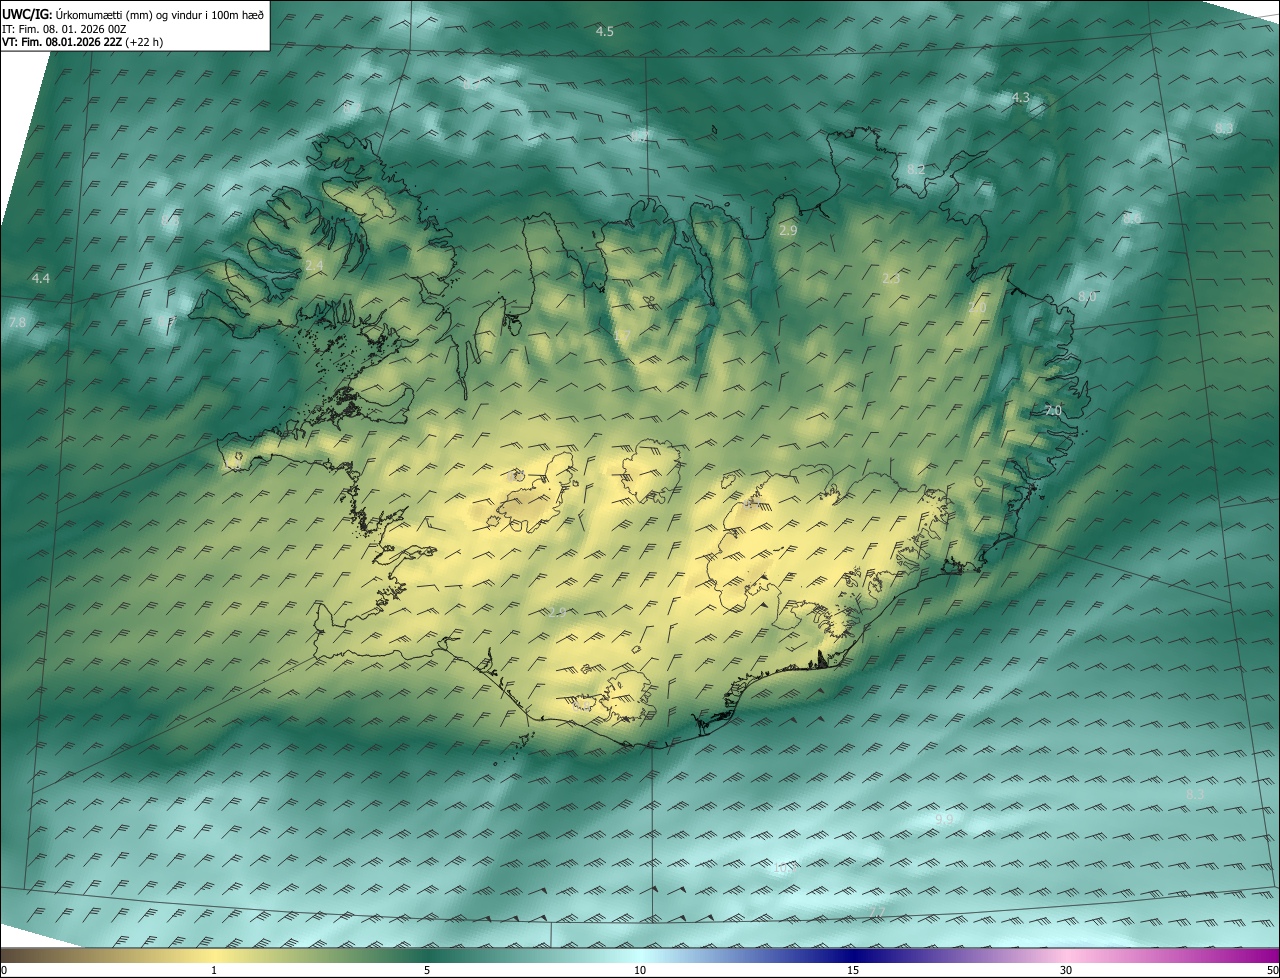Click the 9.9 value label
The height and width of the screenshot is (978, 1280).
(x=943, y=819)
